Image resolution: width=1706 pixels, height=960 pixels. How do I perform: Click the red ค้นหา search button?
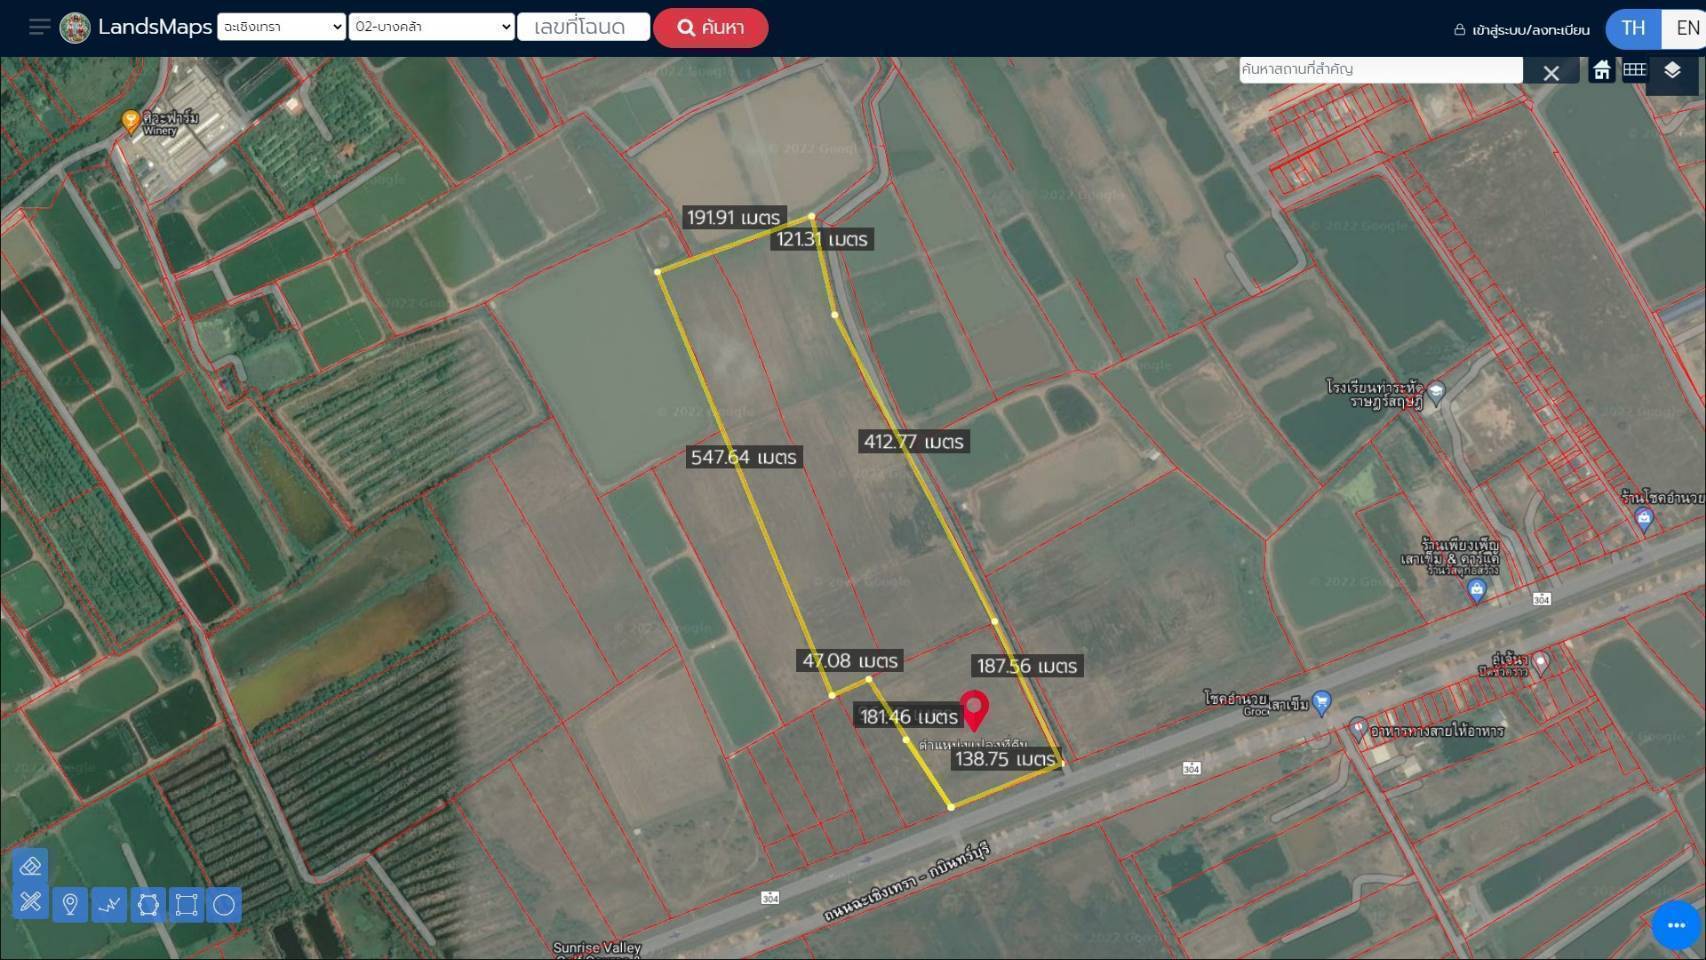[x=711, y=27]
